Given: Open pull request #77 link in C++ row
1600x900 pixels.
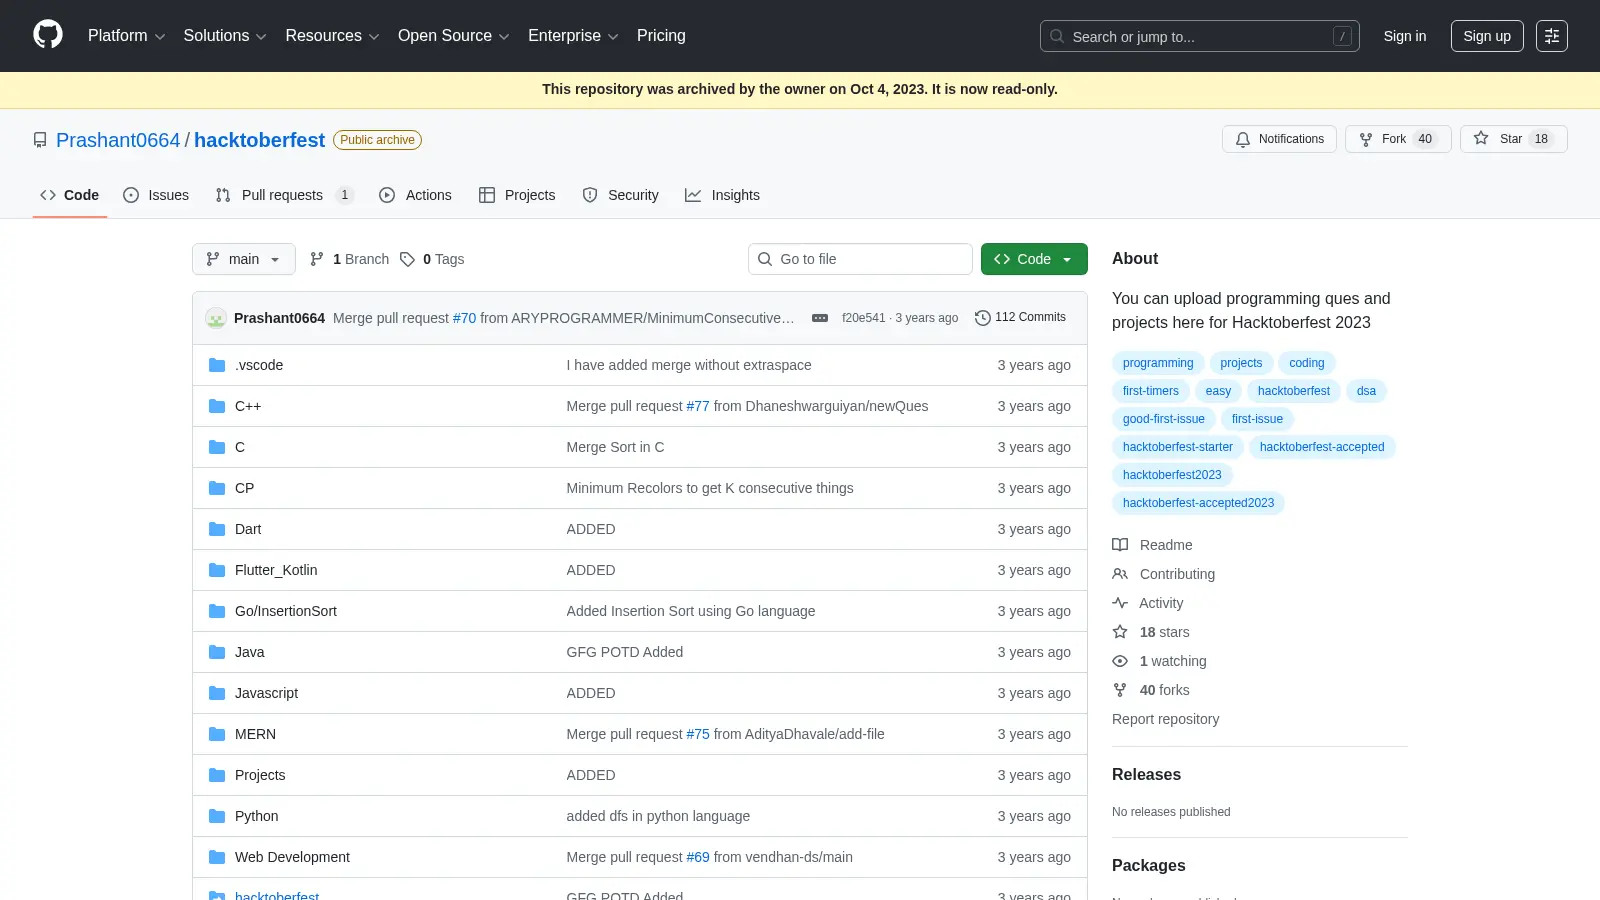Looking at the screenshot, I should click(698, 406).
